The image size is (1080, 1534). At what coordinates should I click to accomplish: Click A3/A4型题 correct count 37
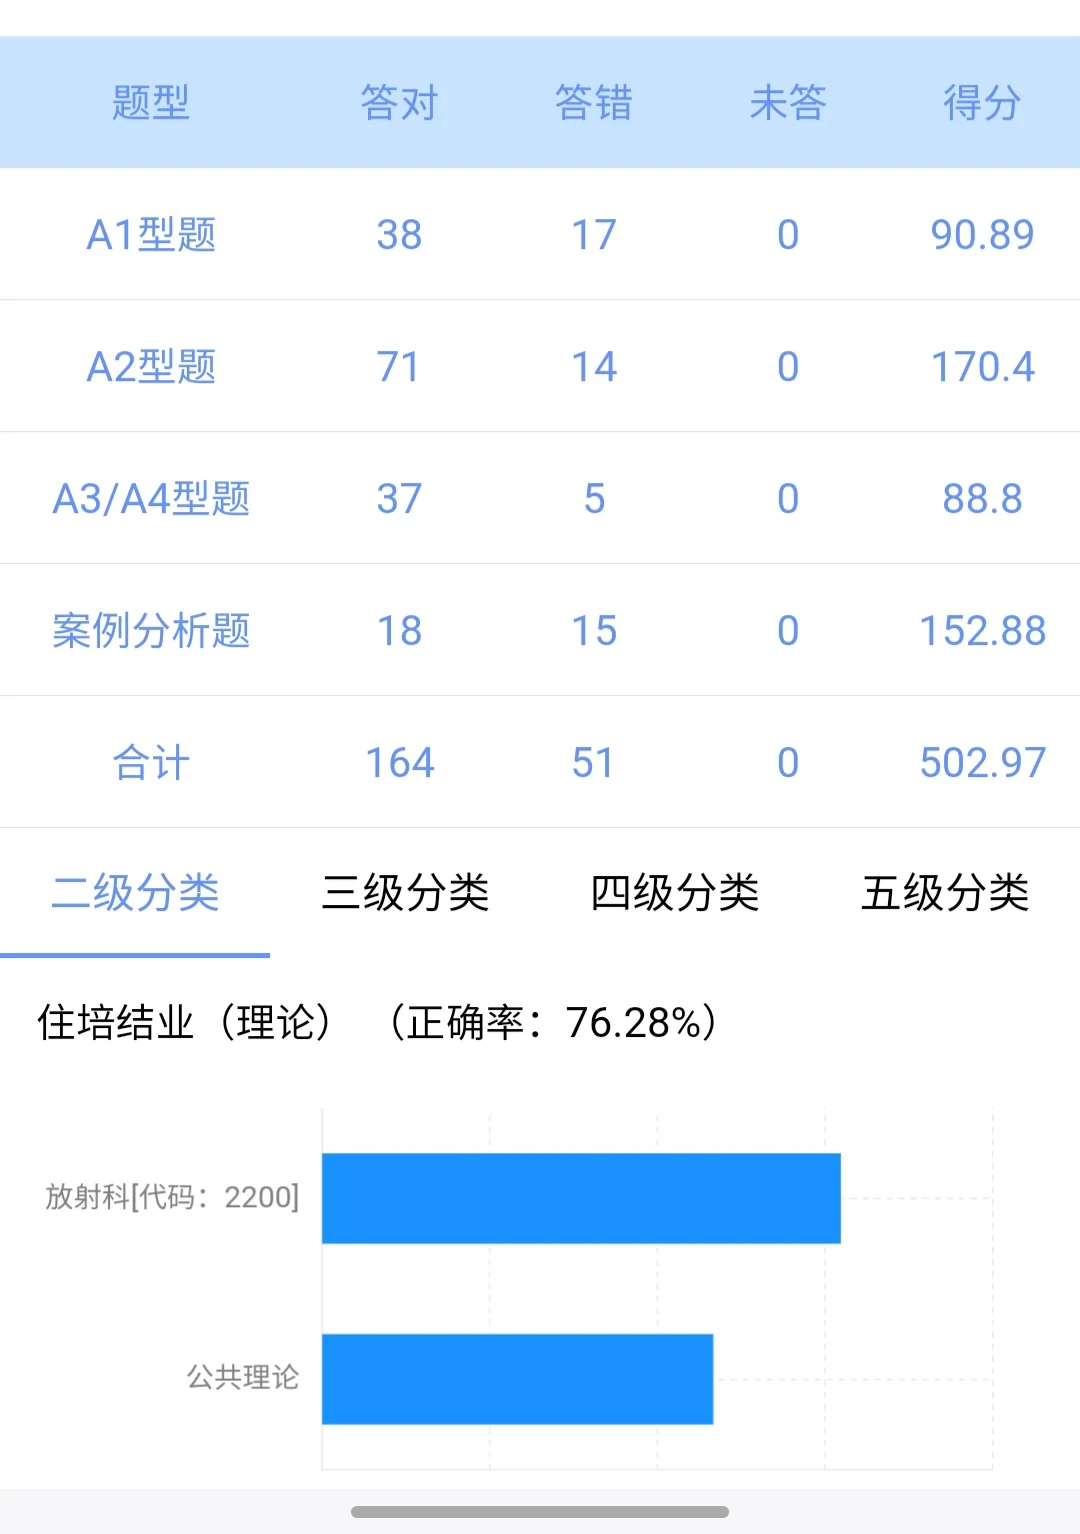[x=399, y=498]
